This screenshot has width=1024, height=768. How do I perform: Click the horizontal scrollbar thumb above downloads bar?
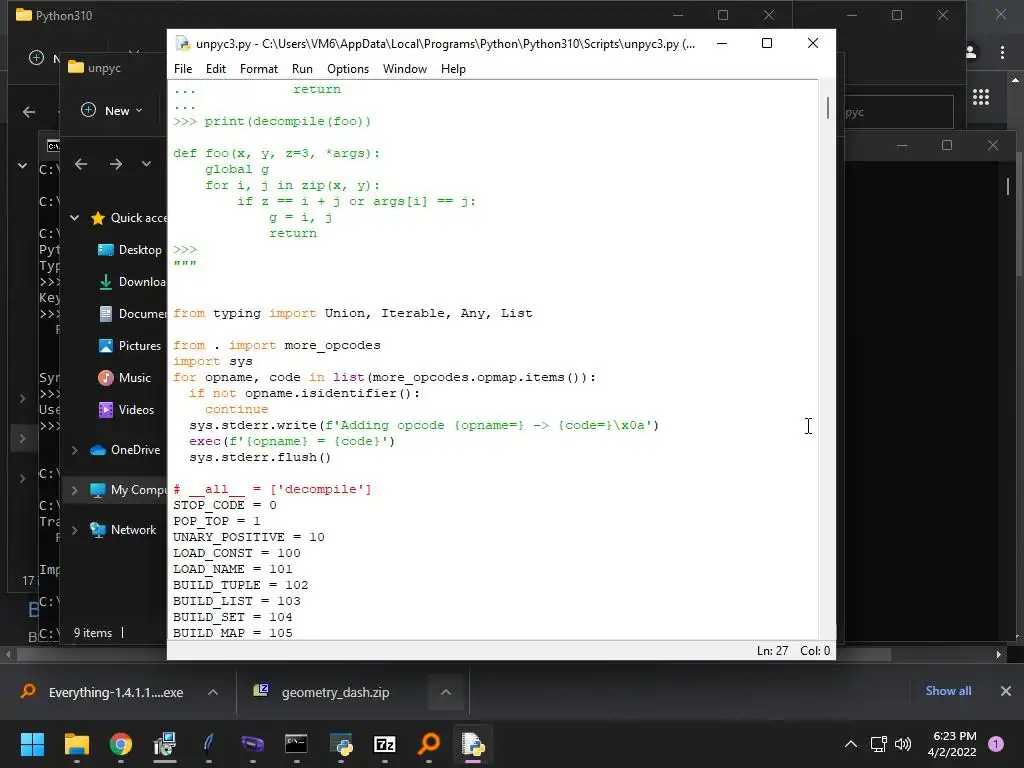pos(454,654)
